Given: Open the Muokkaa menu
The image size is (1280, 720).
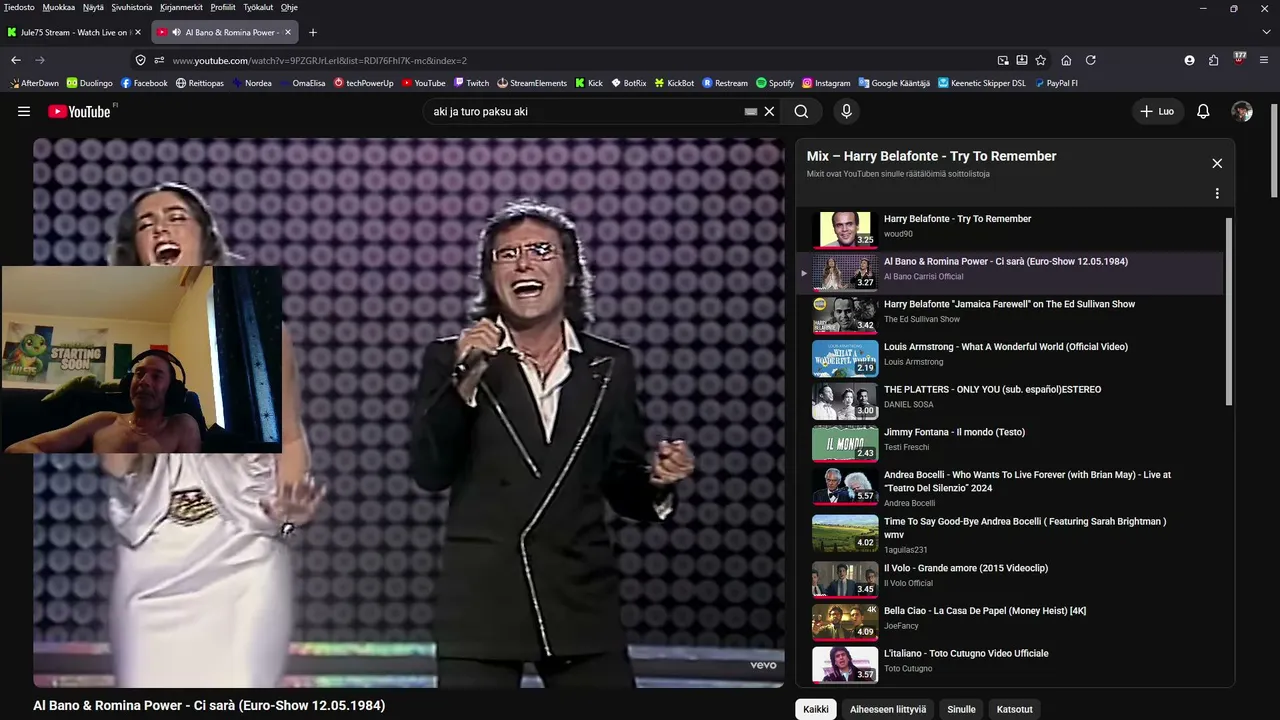Looking at the screenshot, I should click(59, 7).
